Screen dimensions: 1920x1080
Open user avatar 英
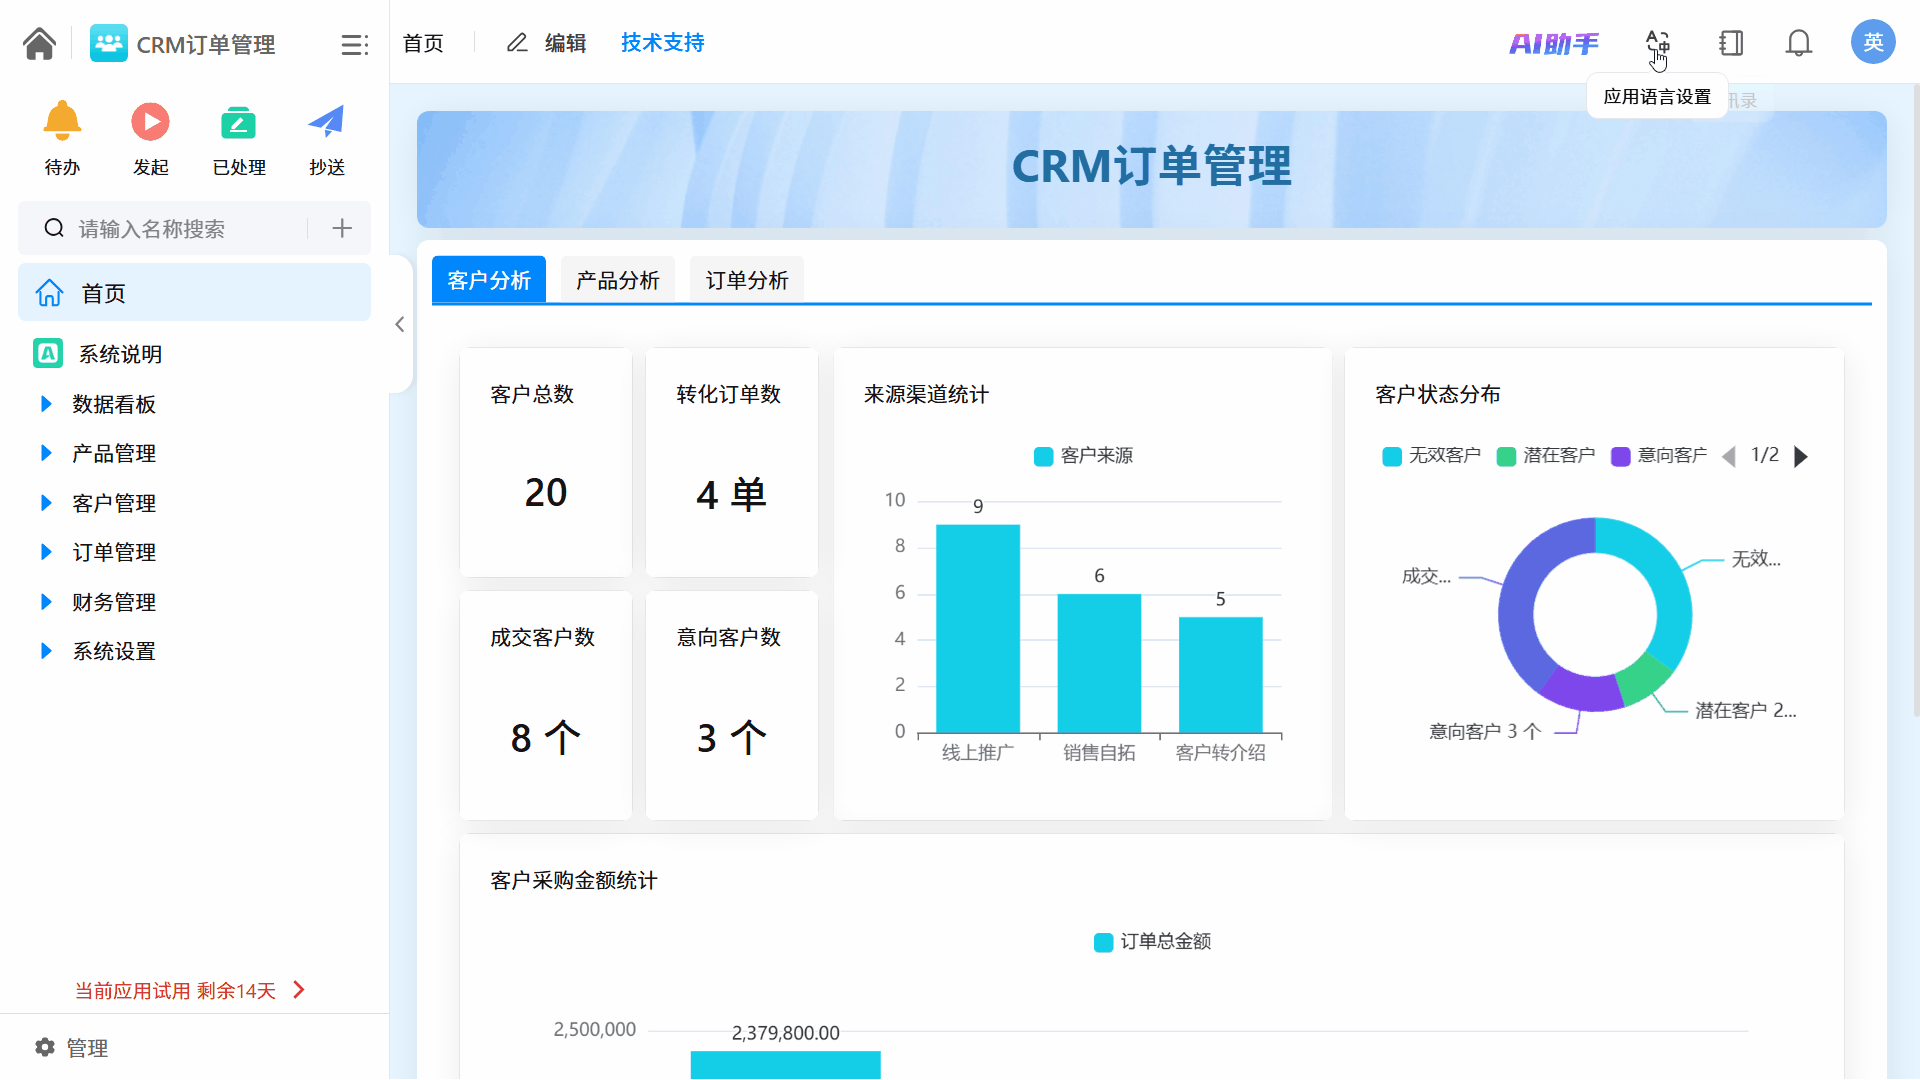point(1873,42)
